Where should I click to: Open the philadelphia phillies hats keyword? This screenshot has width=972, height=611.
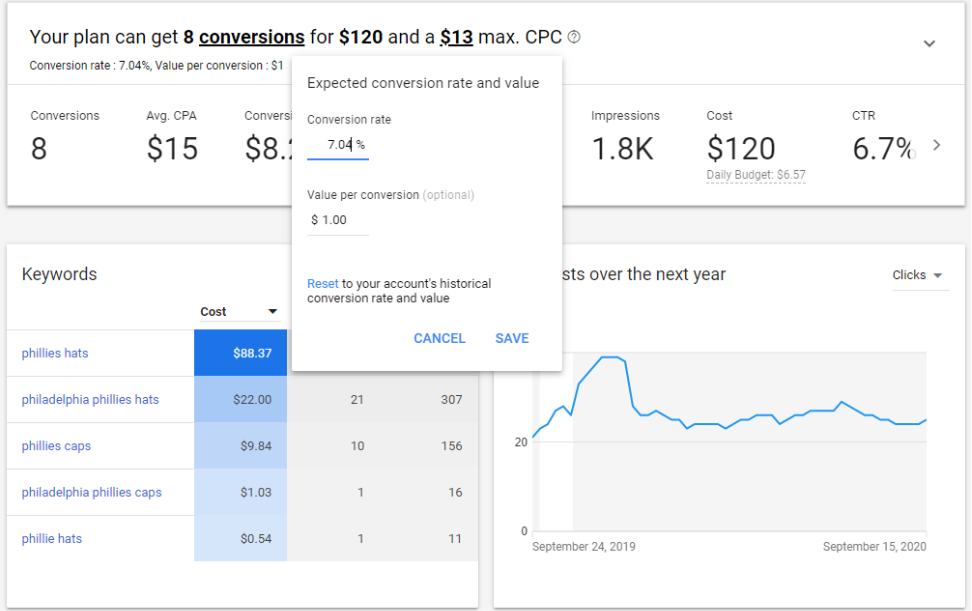(x=90, y=400)
